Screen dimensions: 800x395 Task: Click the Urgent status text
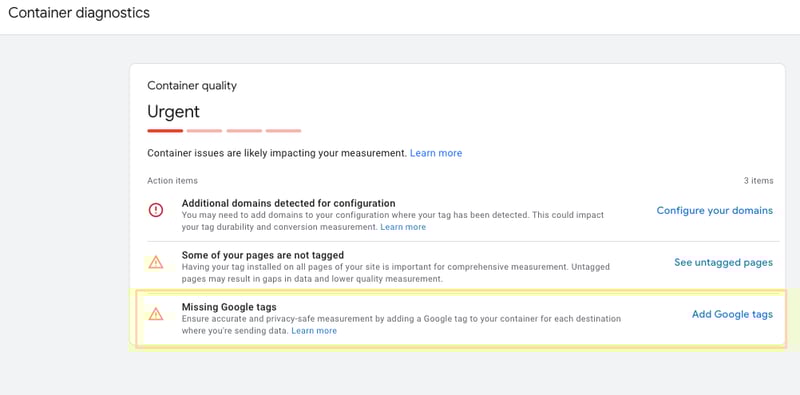pyautogui.click(x=173, y=111)
